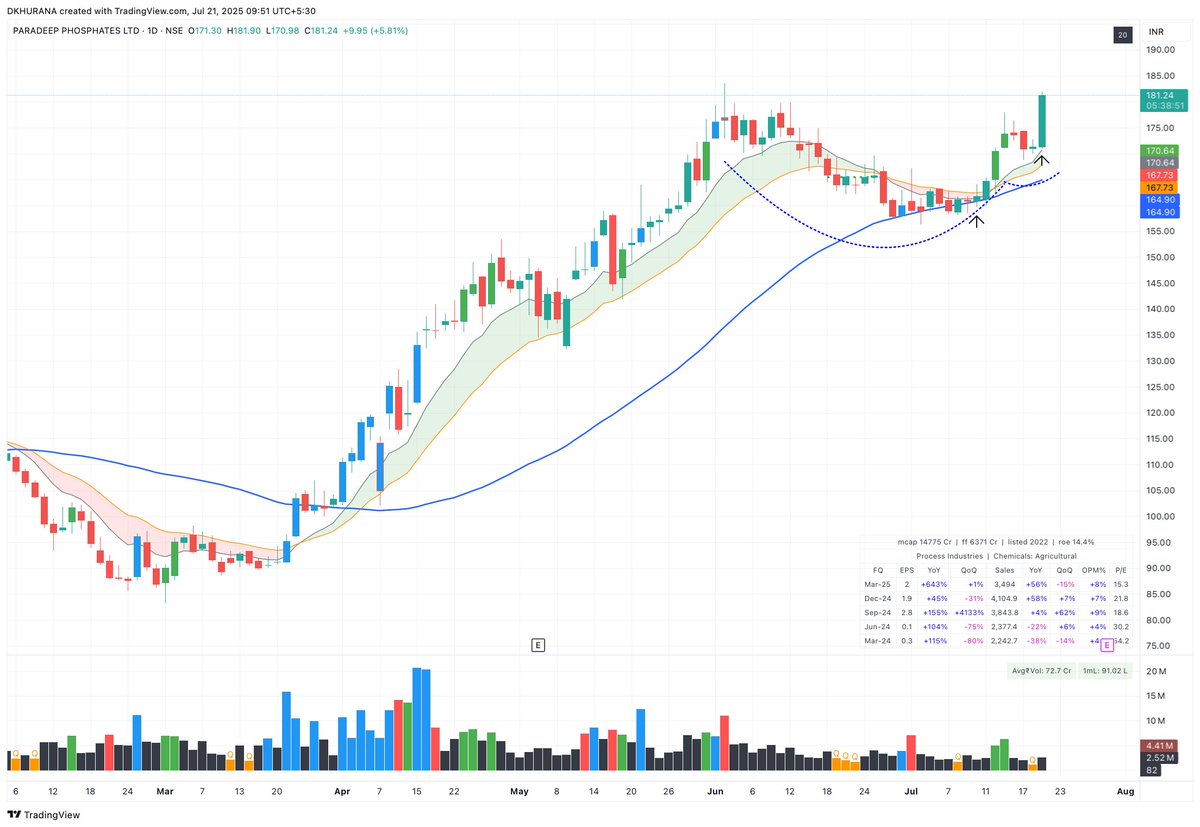Click the dark 20 badge near the INR label

click(x=1123, y=35)
